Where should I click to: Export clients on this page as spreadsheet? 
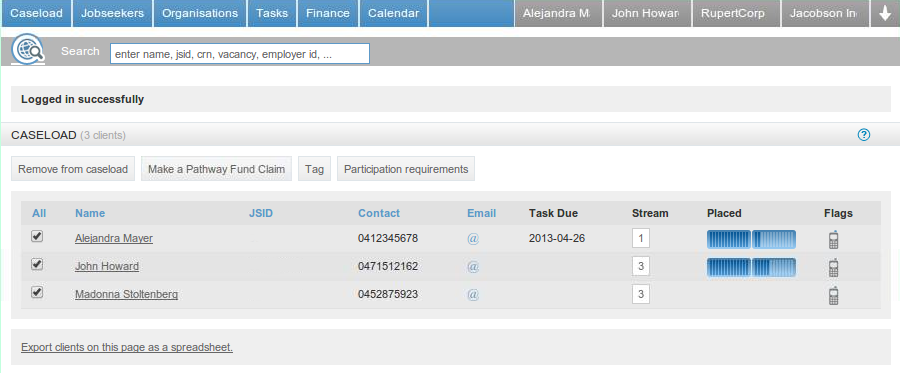[x=127, y=347]
